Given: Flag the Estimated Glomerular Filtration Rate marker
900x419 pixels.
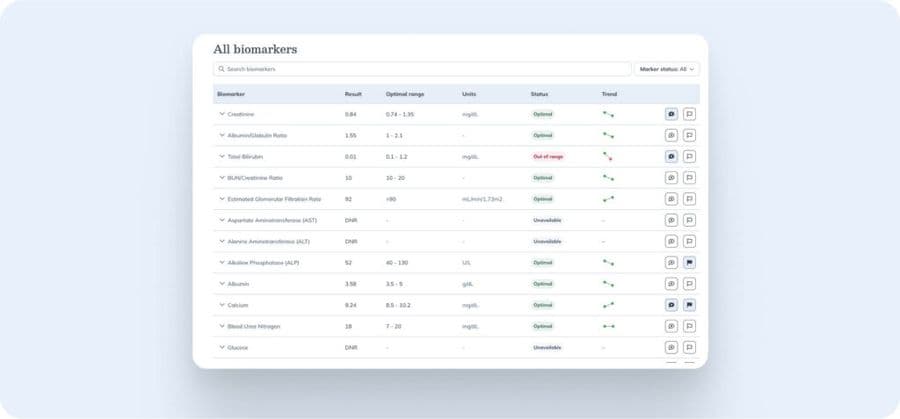Looking at the screenshot, I should pyautogui.click(x=690, y=199).
